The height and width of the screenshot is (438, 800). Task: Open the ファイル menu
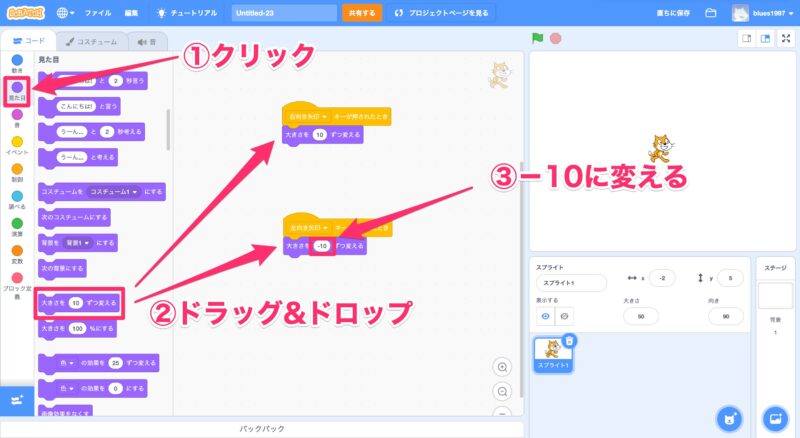point(98,13)
